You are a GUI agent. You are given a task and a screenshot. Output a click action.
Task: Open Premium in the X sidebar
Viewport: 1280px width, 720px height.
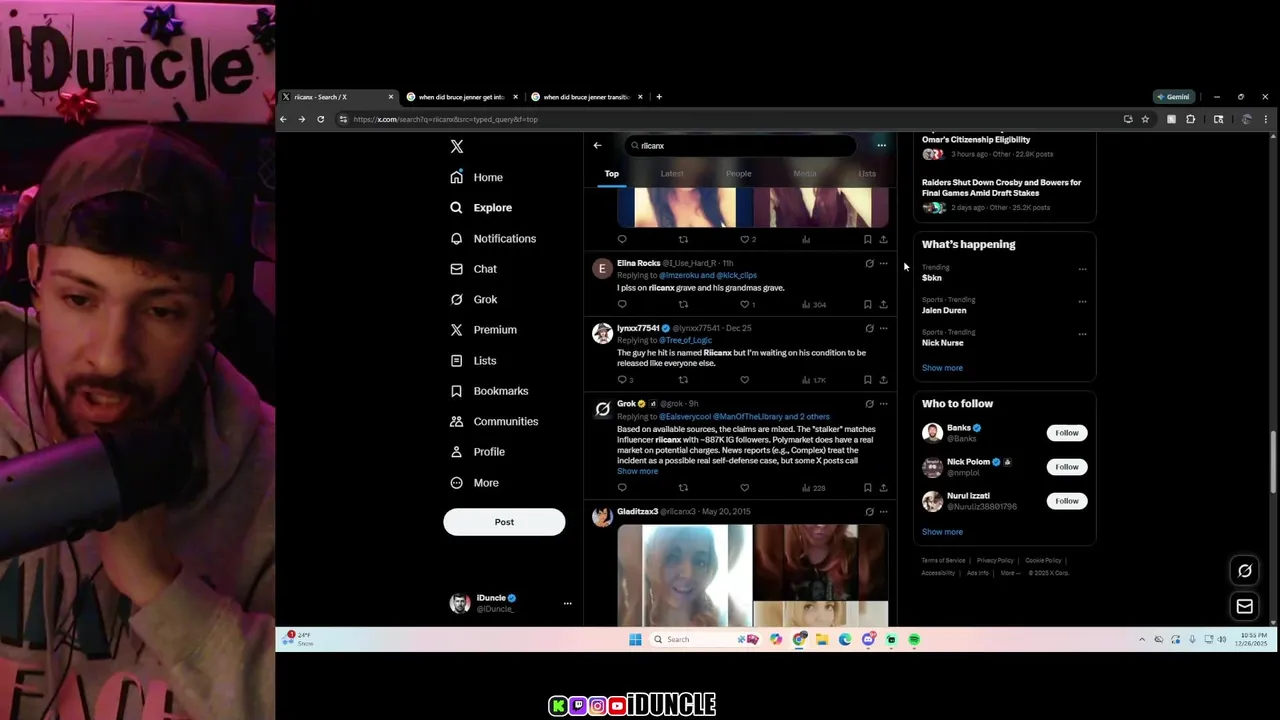[483, 330]
